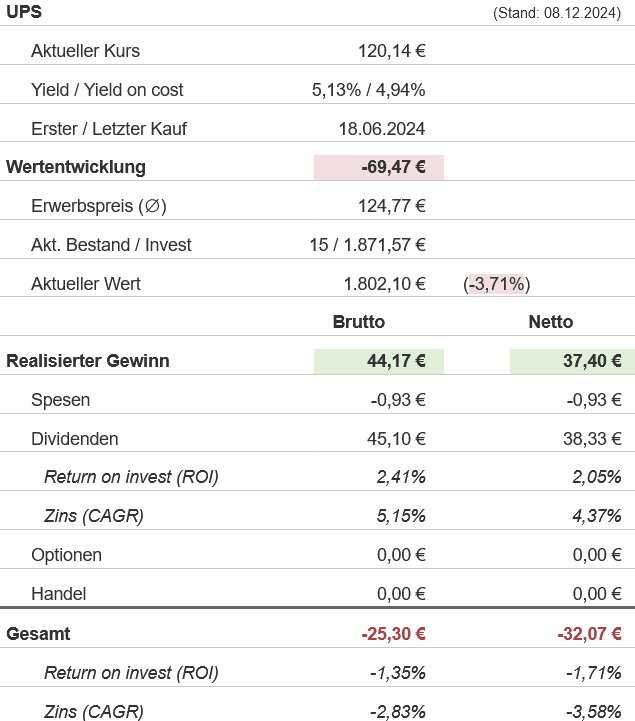Click the Yield / Yield on cost row label
This screenshot has height=721, width=635.
(107, 90)
